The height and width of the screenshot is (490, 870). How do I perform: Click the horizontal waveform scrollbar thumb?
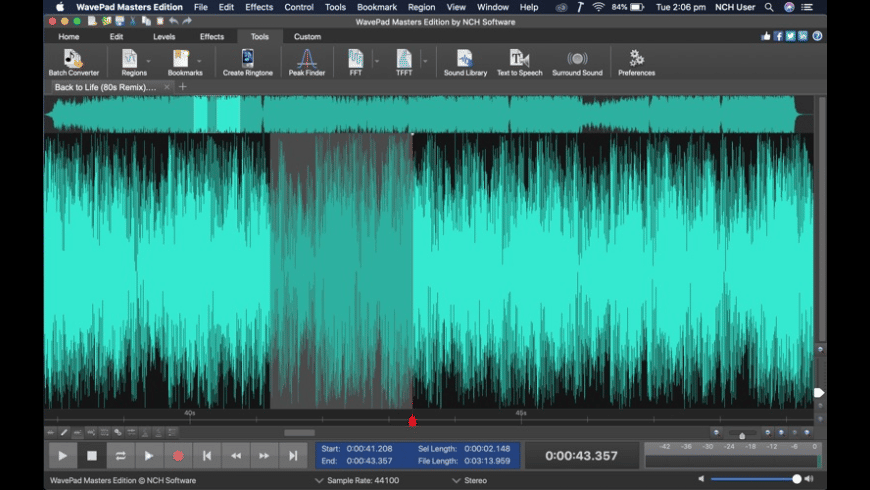click(300, 433)
